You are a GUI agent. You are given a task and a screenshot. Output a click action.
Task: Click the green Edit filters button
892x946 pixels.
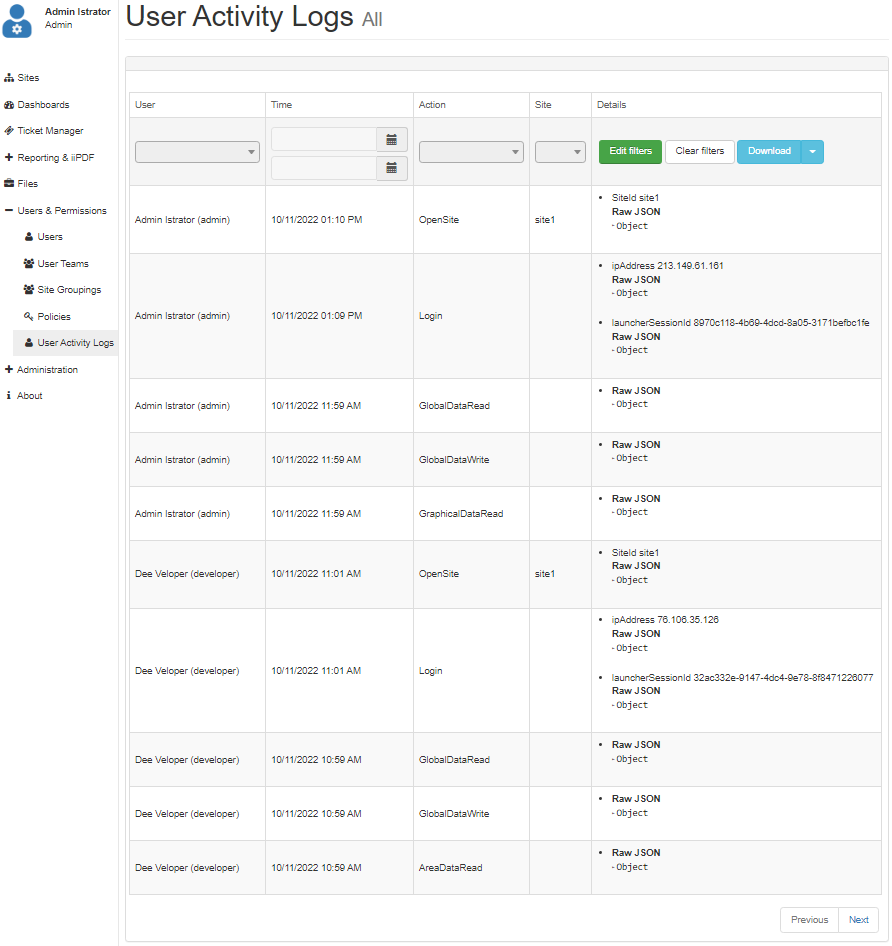click(630, 151)
